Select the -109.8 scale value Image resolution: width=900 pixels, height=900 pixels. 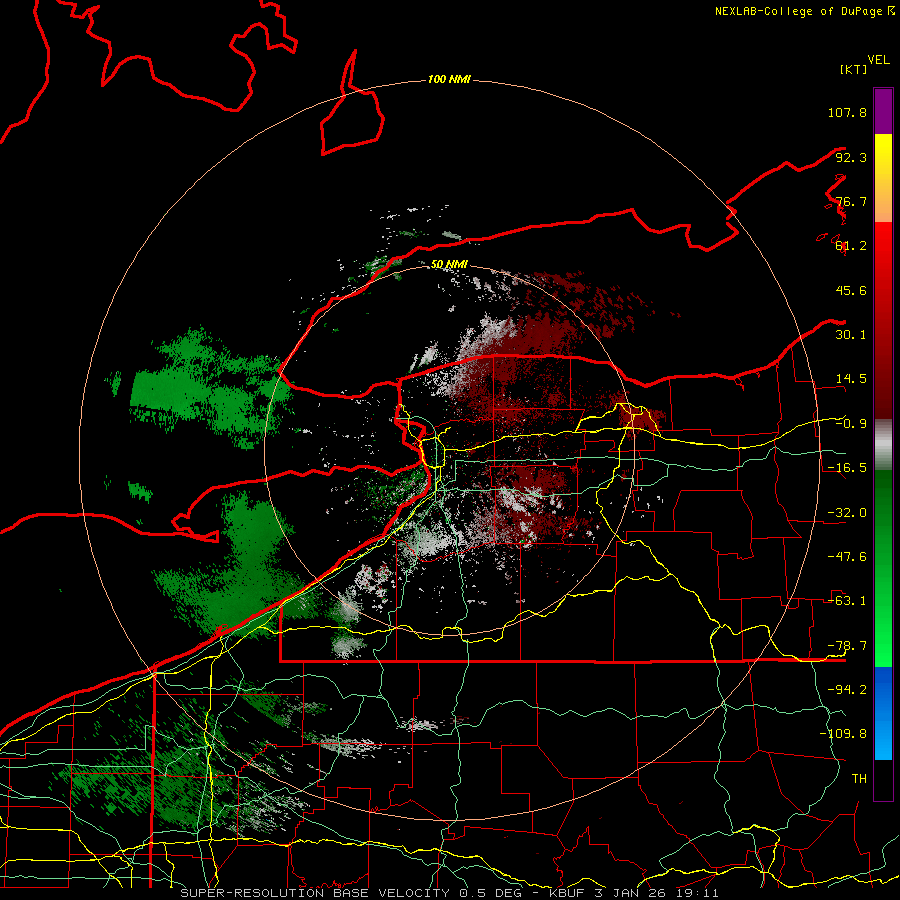[x=843, y=734]
